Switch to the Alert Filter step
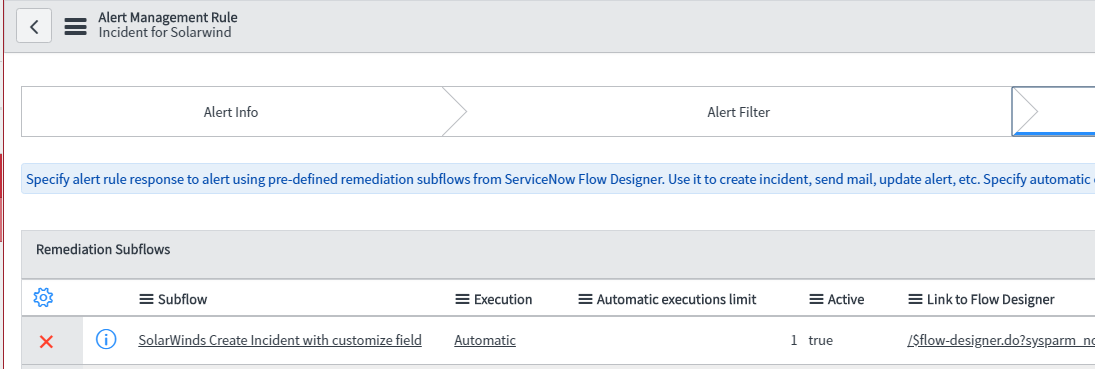Image resolution: width=1095 pixels, height=369 pixels. coord(738,112)
